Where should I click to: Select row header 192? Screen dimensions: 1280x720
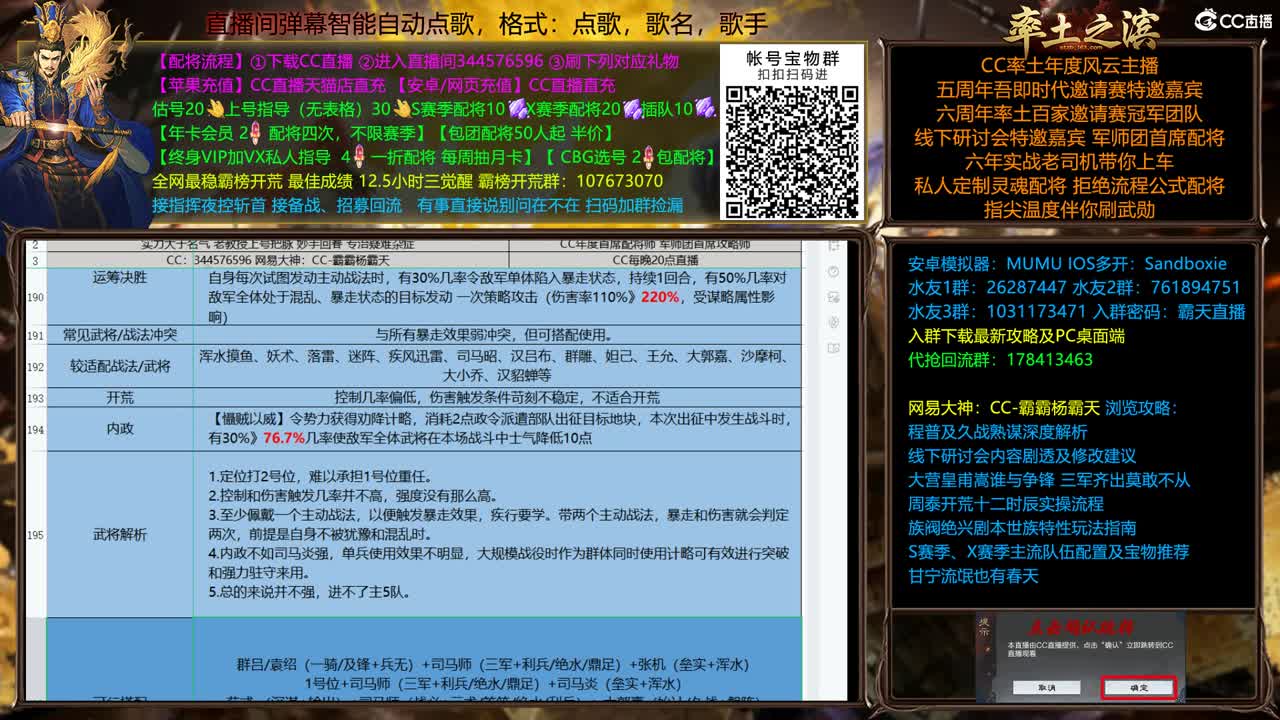pos(36,367)
